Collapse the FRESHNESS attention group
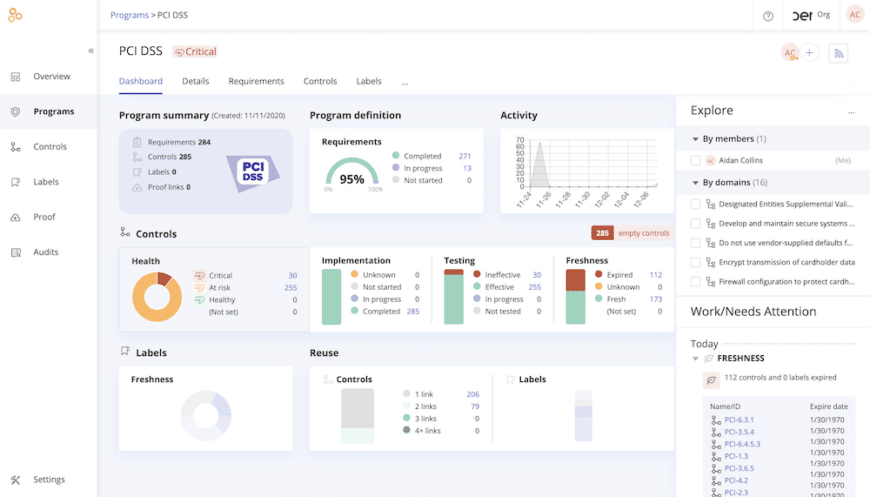Image resolution: width=870 pixels, height=497 pixels. coord(696,358)
